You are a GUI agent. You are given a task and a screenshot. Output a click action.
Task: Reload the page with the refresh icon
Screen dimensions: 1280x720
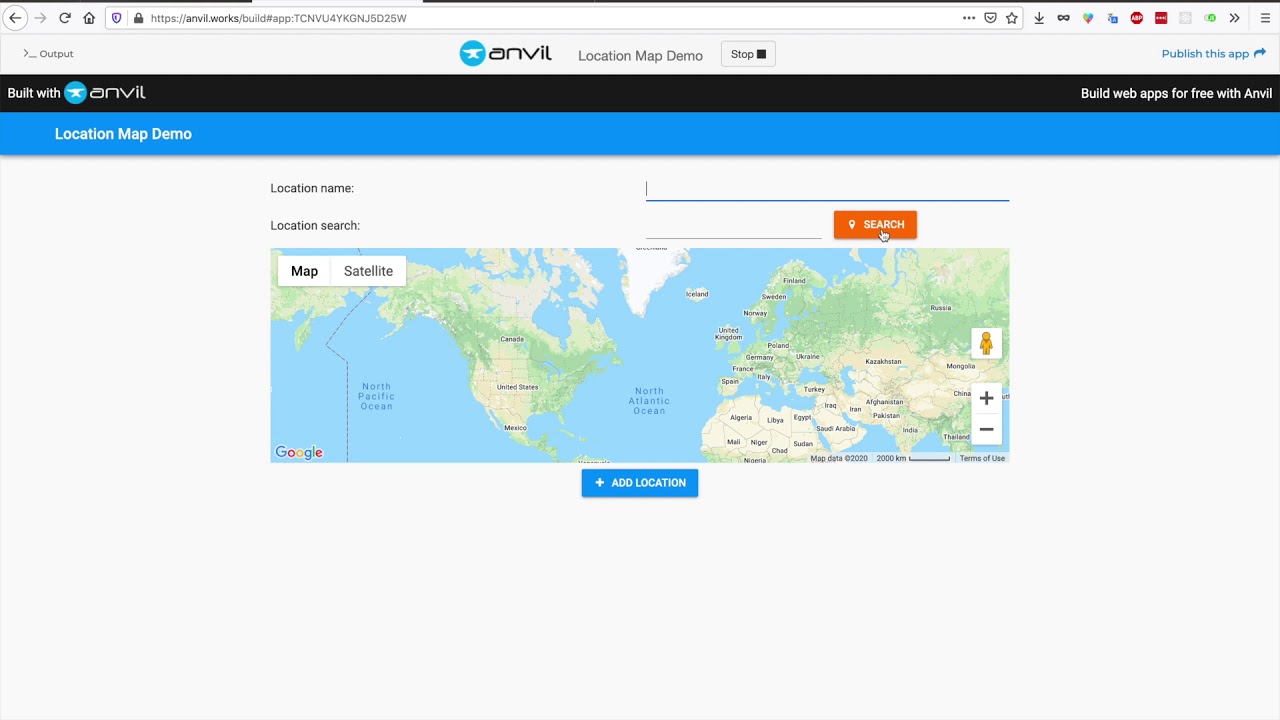65,18
